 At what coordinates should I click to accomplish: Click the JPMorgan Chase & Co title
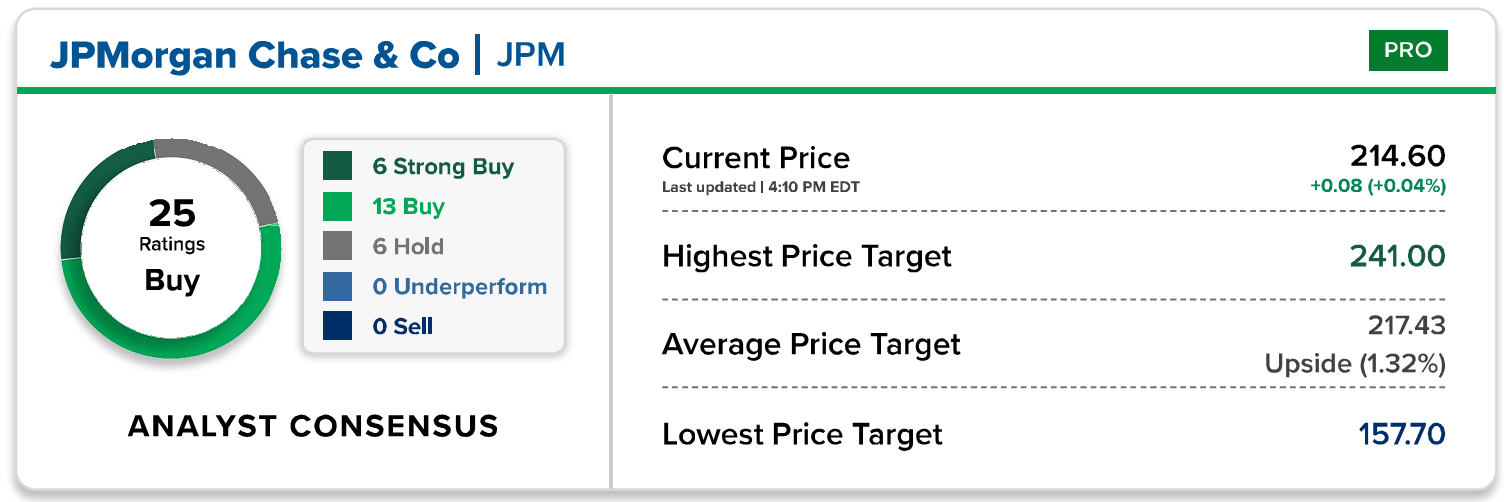click(x=254, y=54)
